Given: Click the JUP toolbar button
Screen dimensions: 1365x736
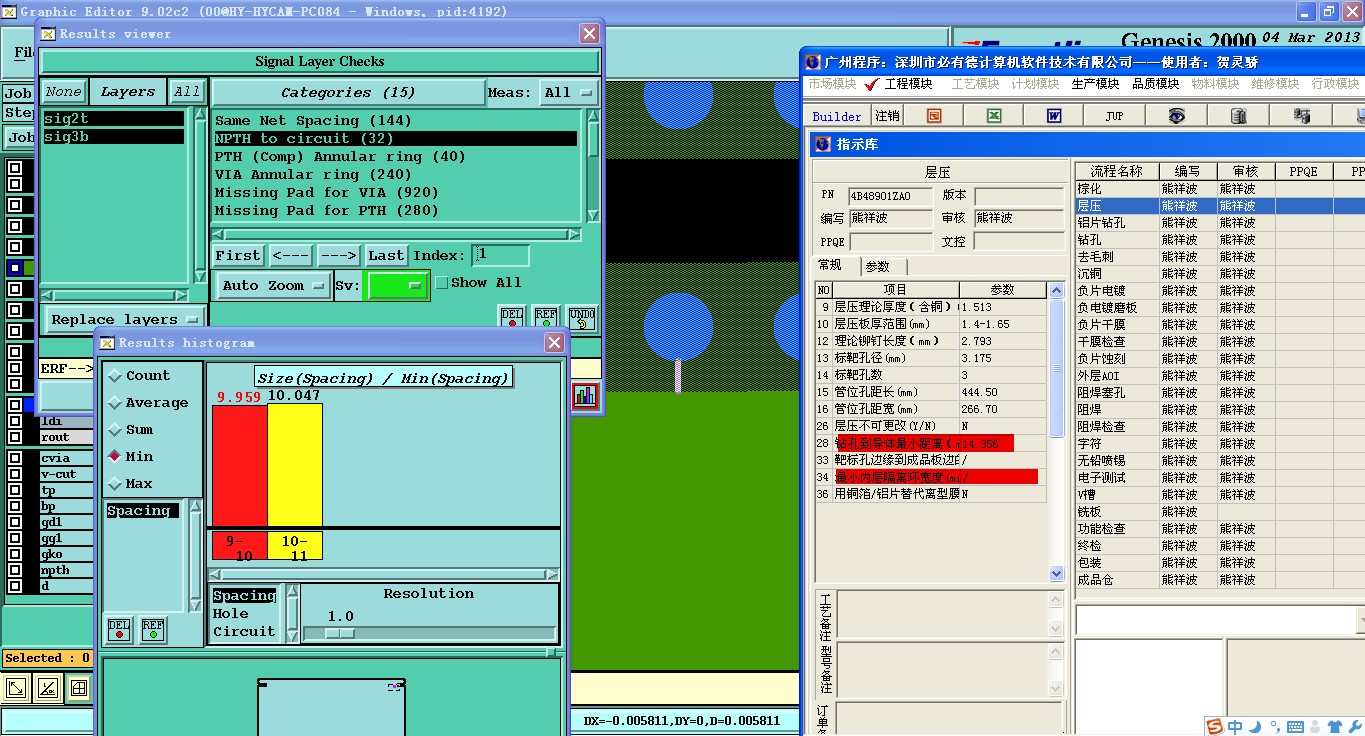Looking at the screenshot, I should click(1115, 116).
